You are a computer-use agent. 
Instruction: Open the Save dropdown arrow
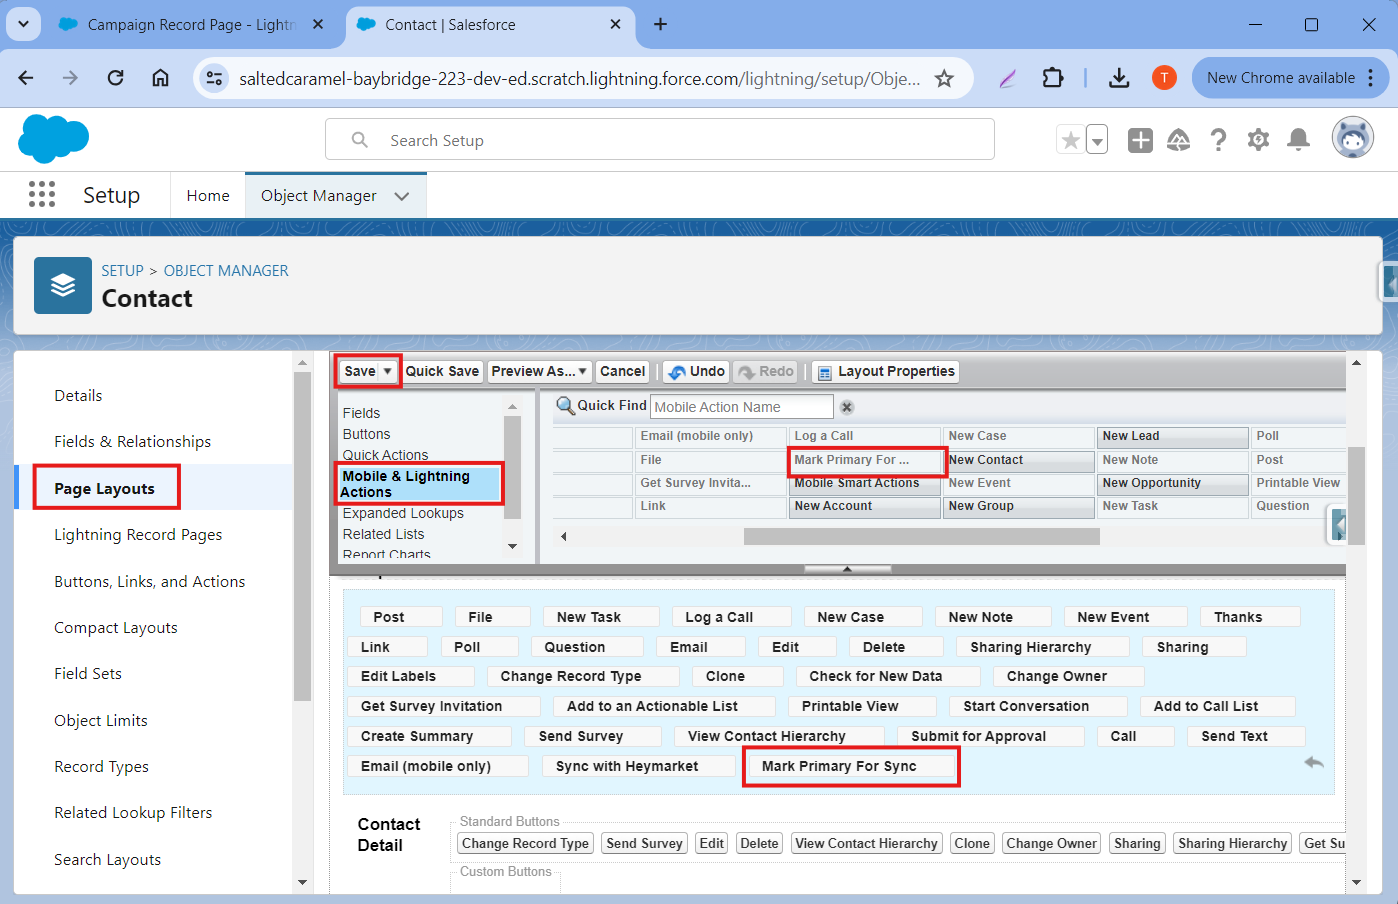(x=388, y=371)
